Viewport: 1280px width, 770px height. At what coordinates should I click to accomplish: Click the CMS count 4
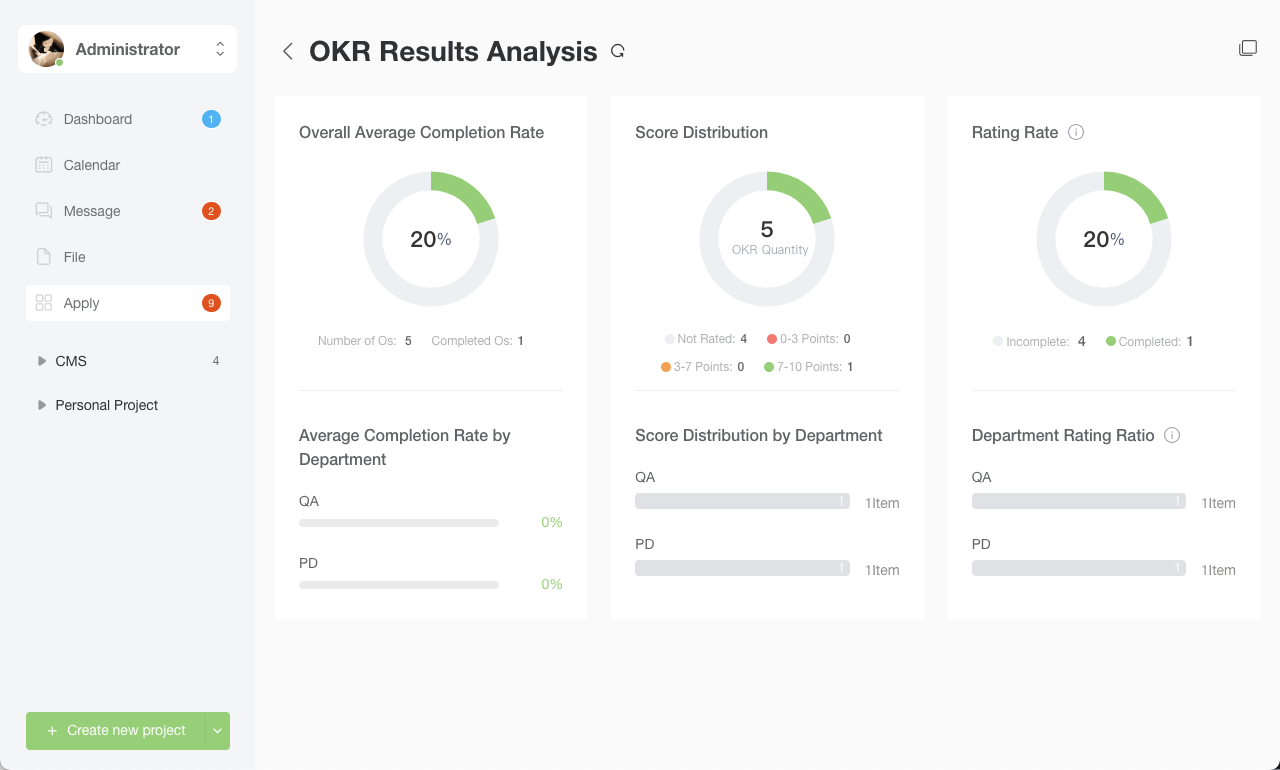click(x=216, y=361)
